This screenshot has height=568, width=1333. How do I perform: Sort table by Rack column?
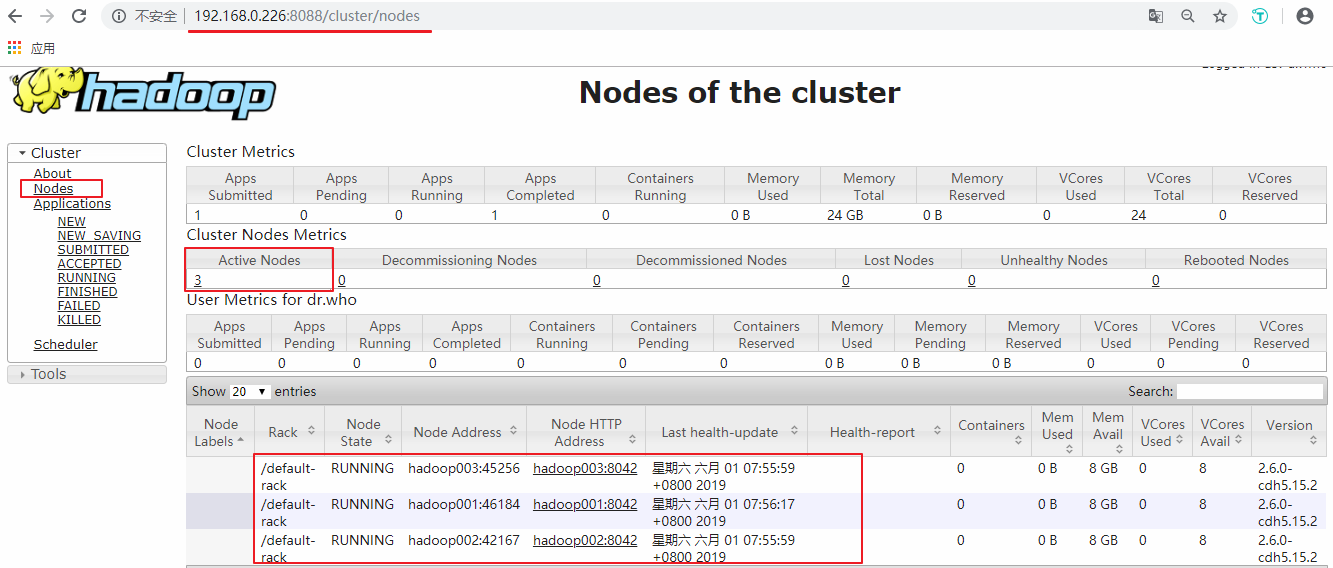[x=291, y=432]
